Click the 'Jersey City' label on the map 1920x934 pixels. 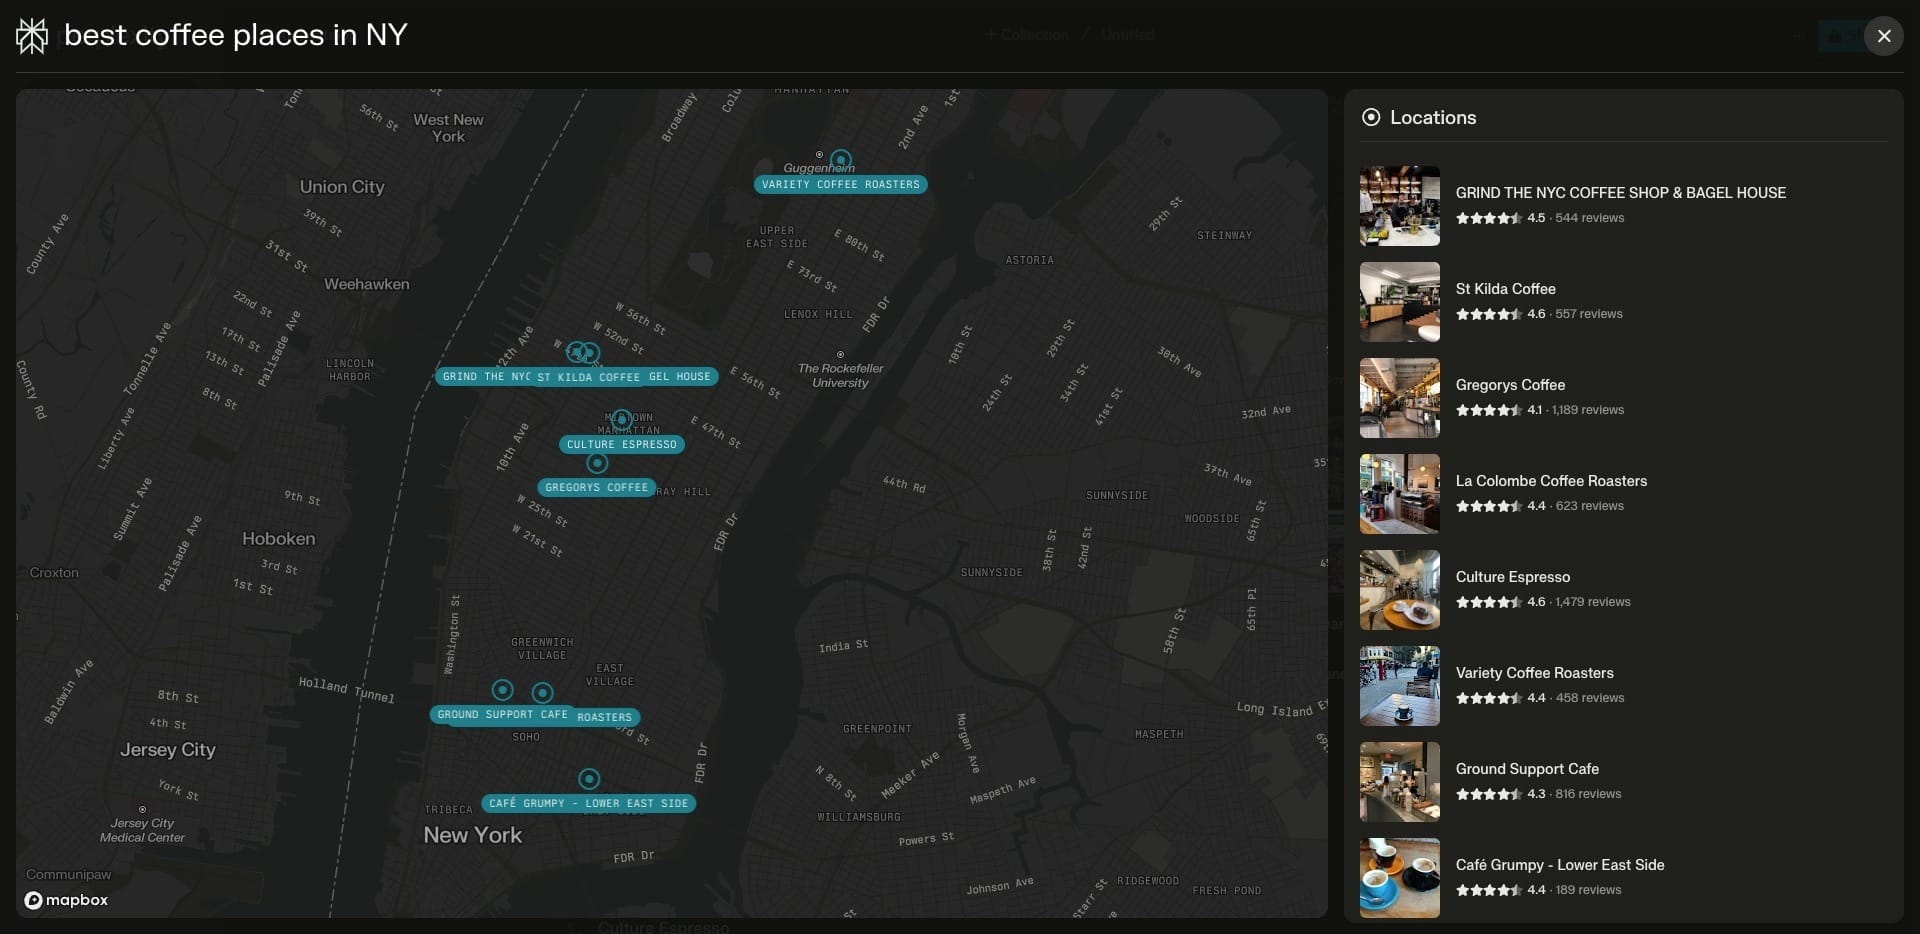click(168, 750)
